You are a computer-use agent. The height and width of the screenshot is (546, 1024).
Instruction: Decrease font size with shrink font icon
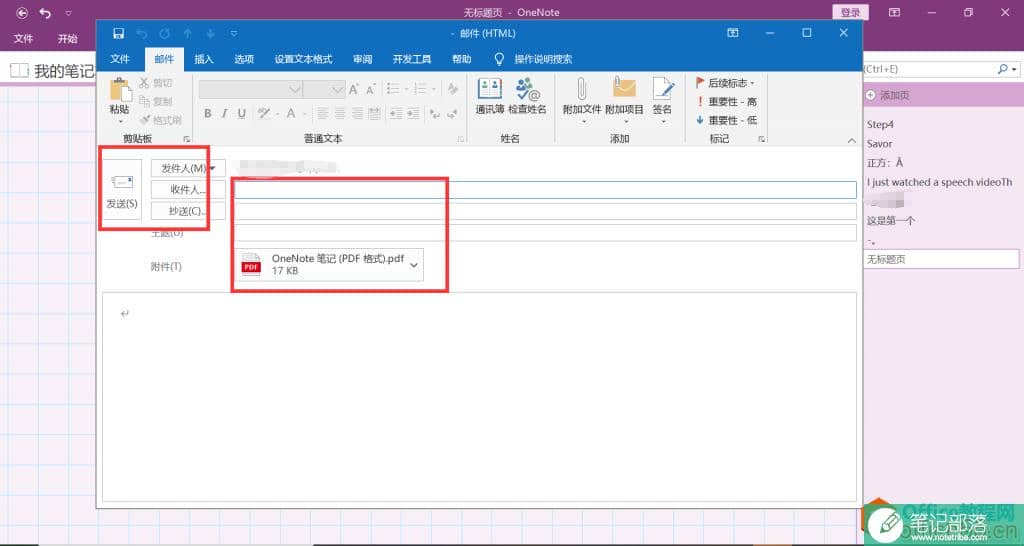coord(370,89)
